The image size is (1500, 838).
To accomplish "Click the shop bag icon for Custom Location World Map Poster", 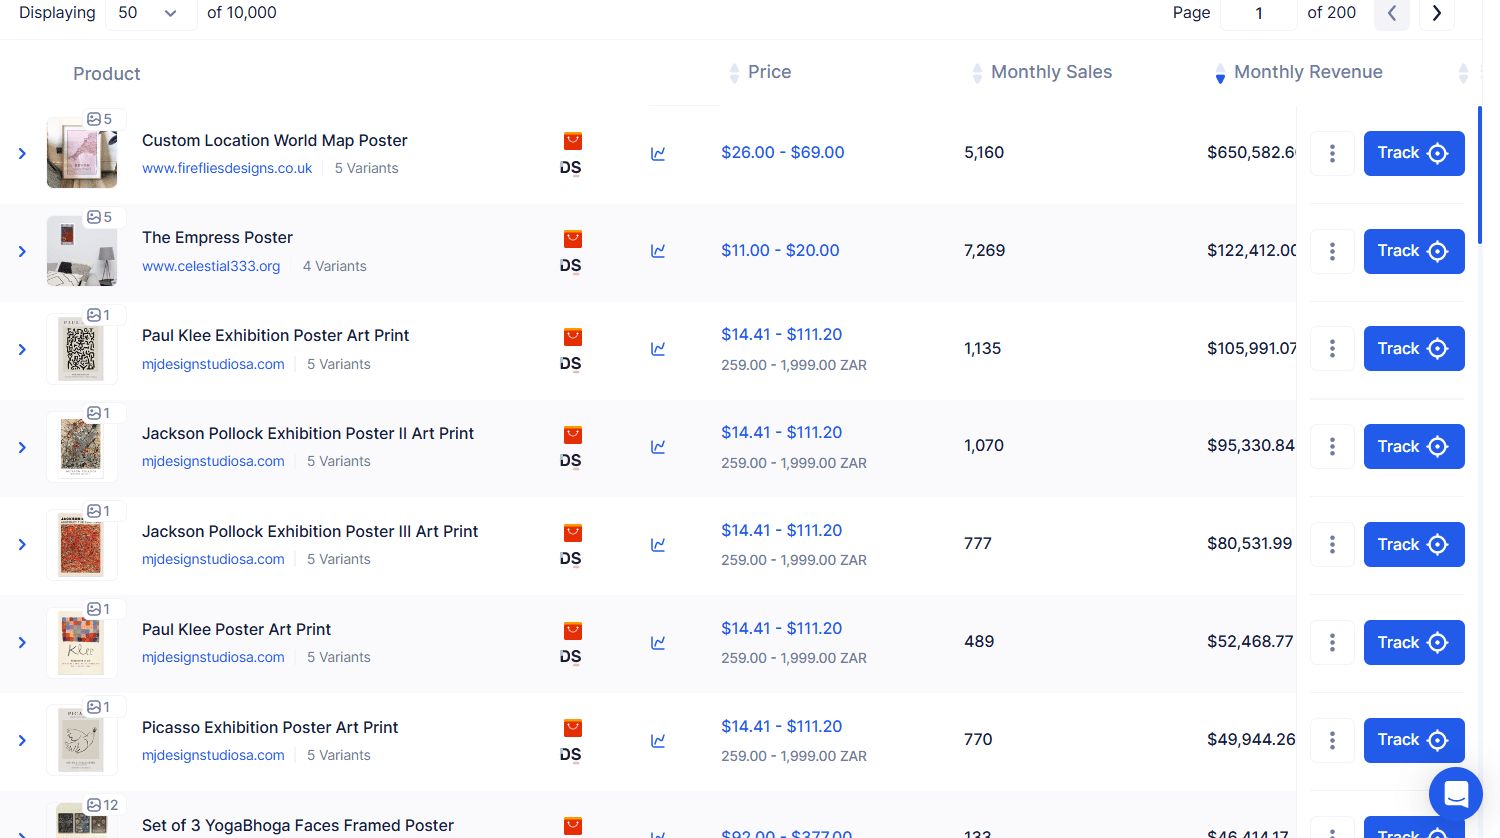I will [x=573, y=141].
